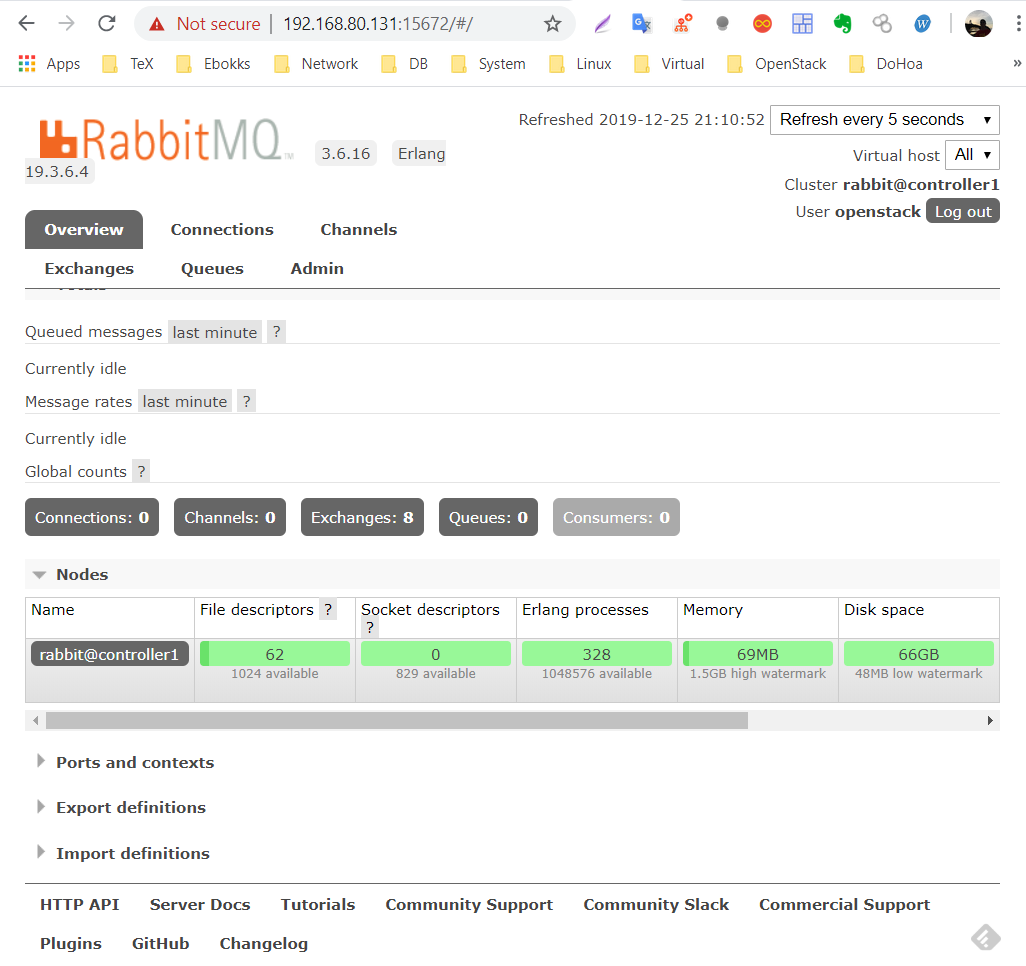Viewport: 1026px width, 966px height.
Task: Click the Queues: 0 count button
Action: pos(488,518)
